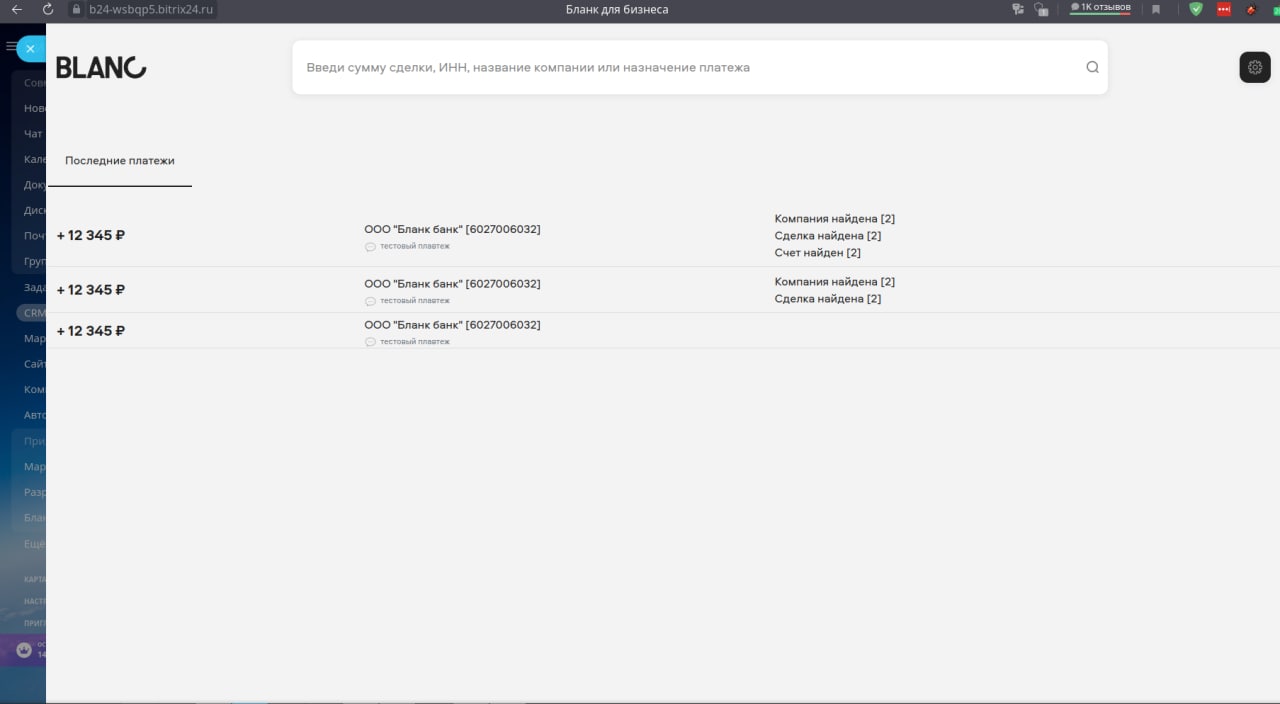
Task: Click тестовый платеж text in top payment
Action: (415, 246)
